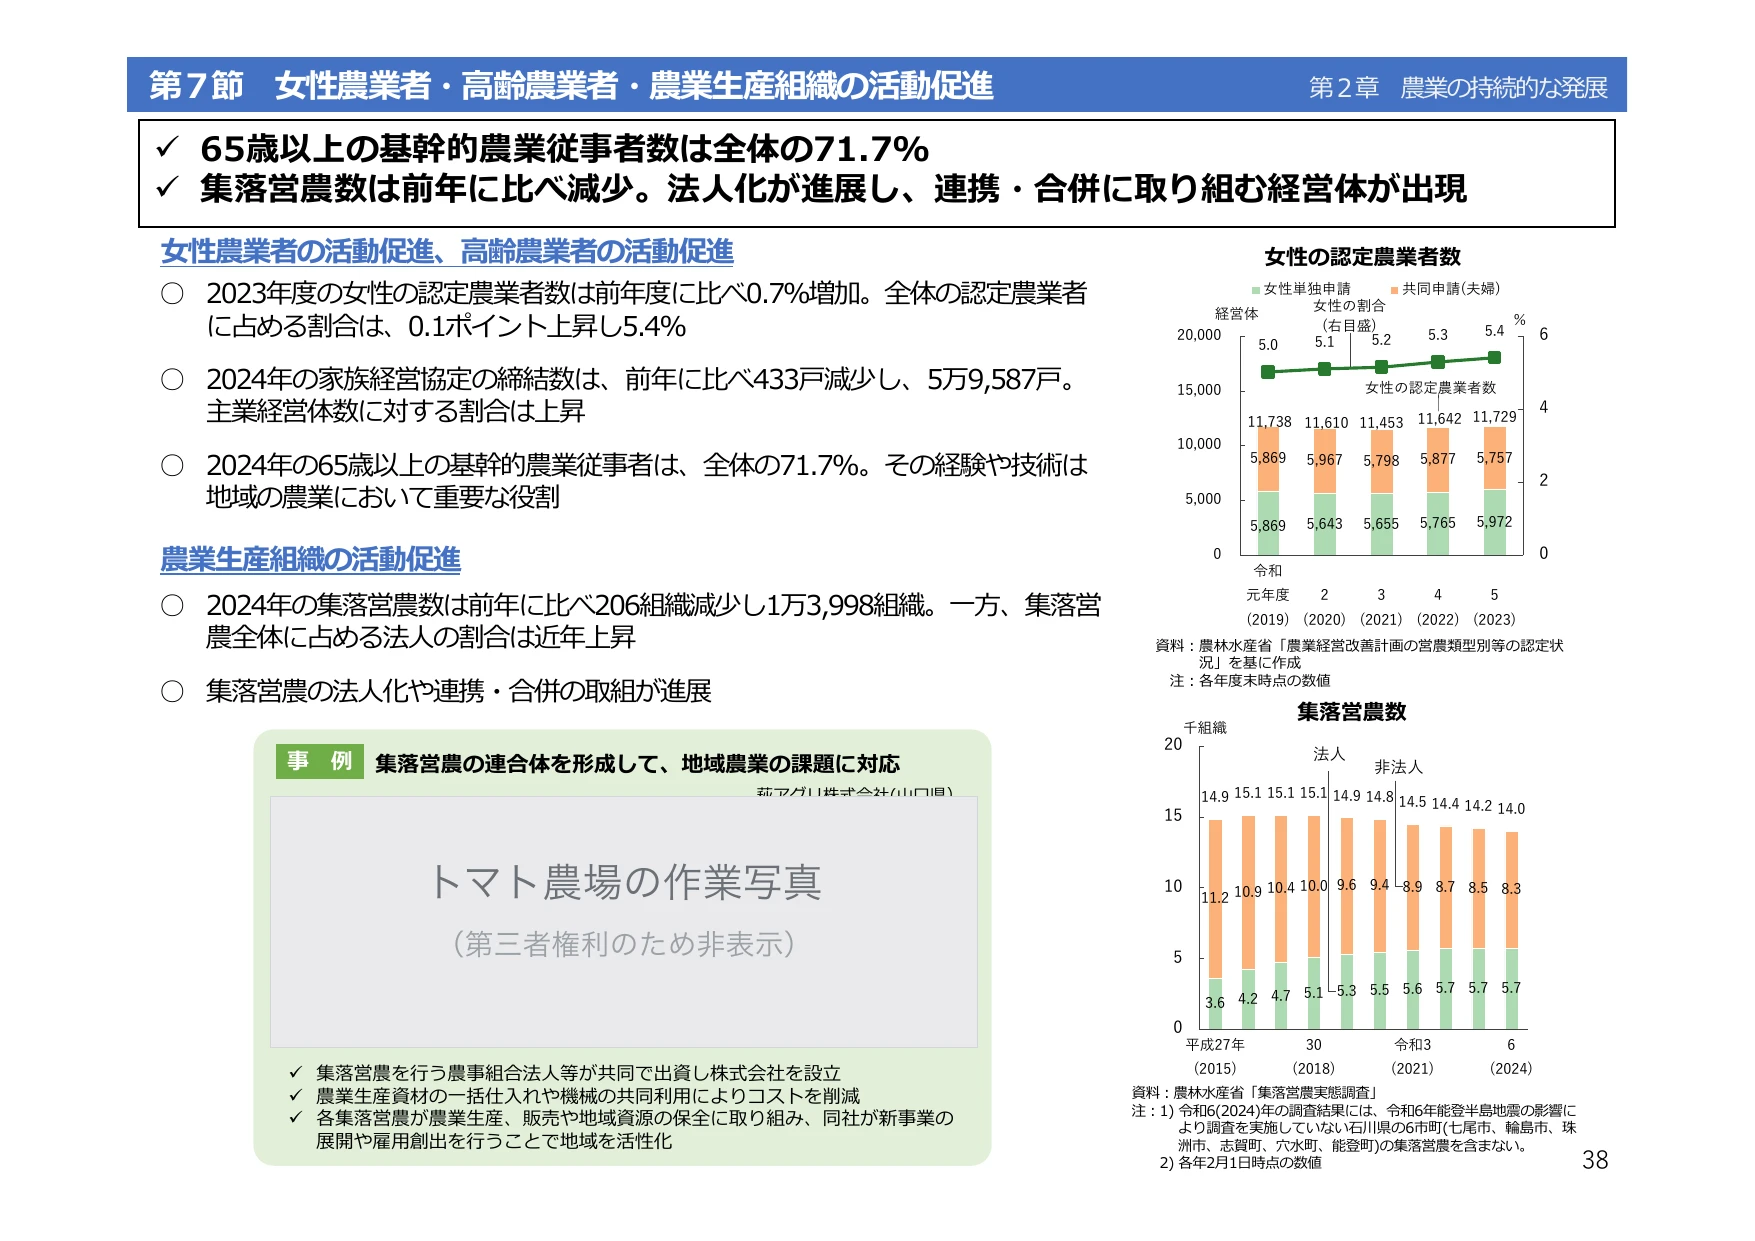Click the data label 5,967 in 2020 bar
The image size is (1755, 1241).
tap(1324, 460)
